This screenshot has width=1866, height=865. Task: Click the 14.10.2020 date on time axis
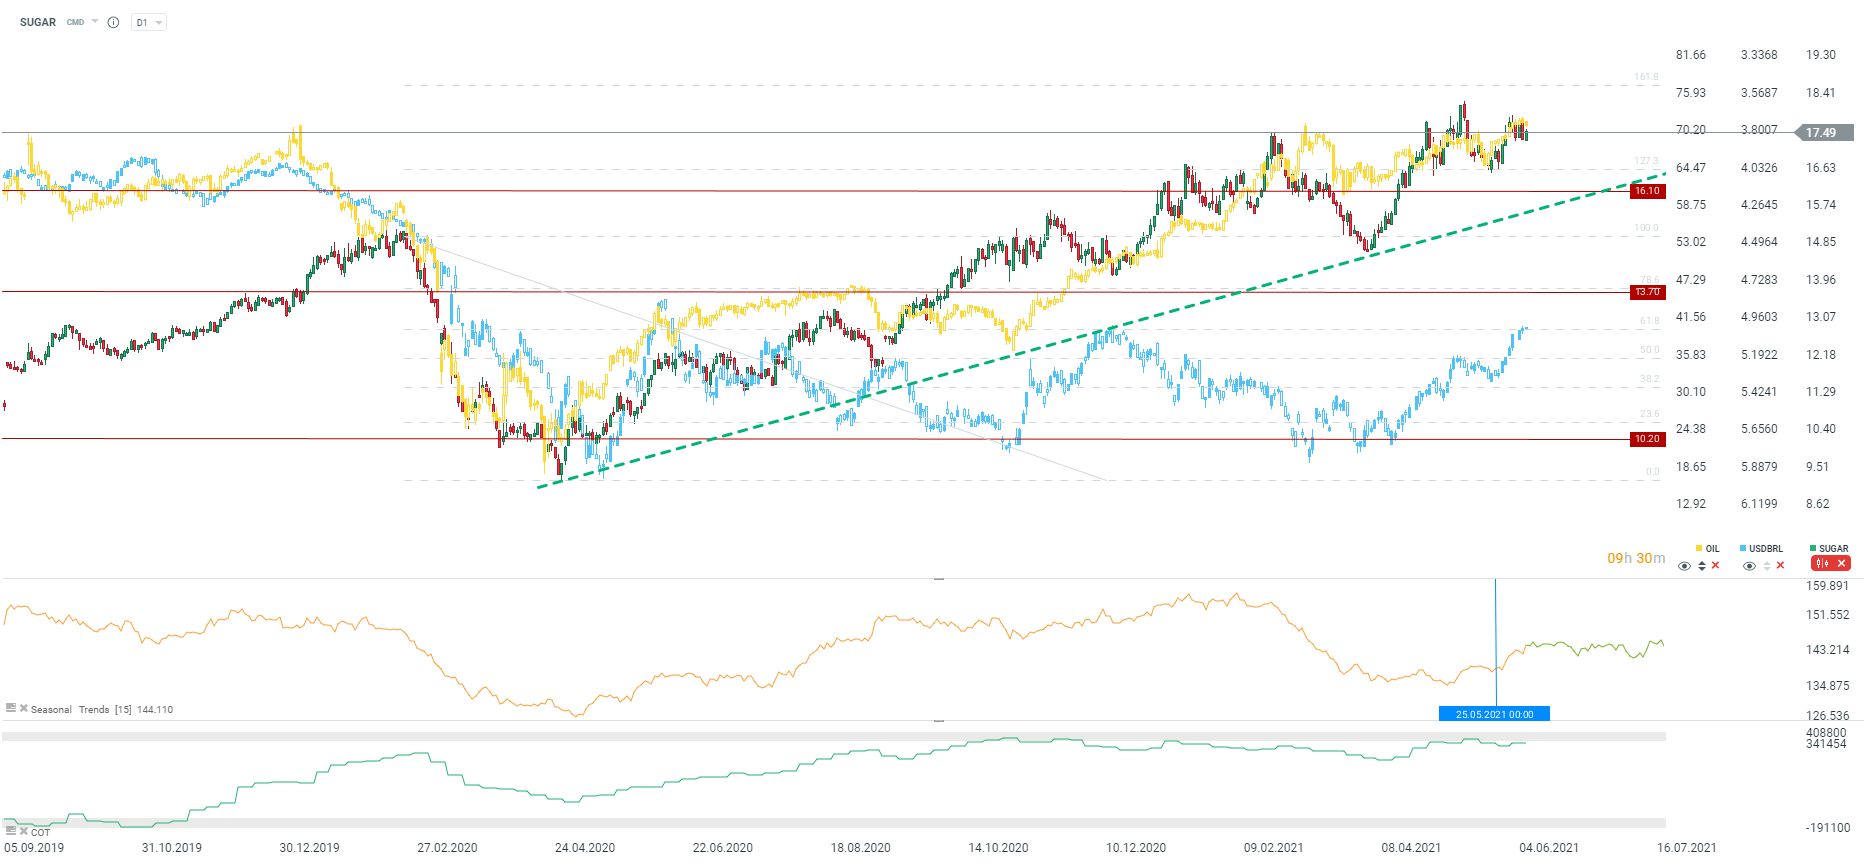tap(998, 848)
